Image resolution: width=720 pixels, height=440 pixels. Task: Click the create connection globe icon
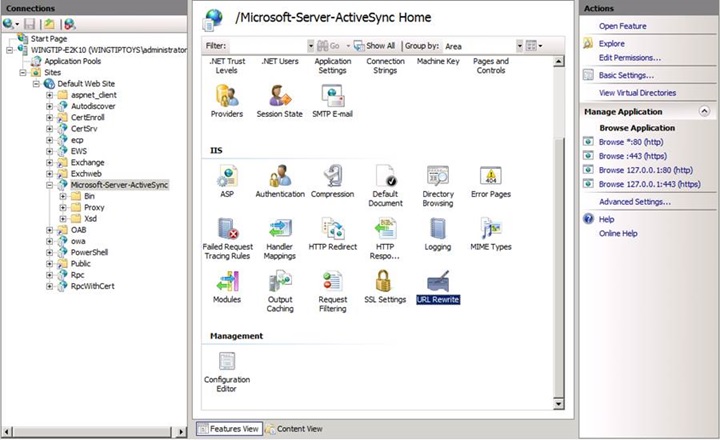(8, 24)
